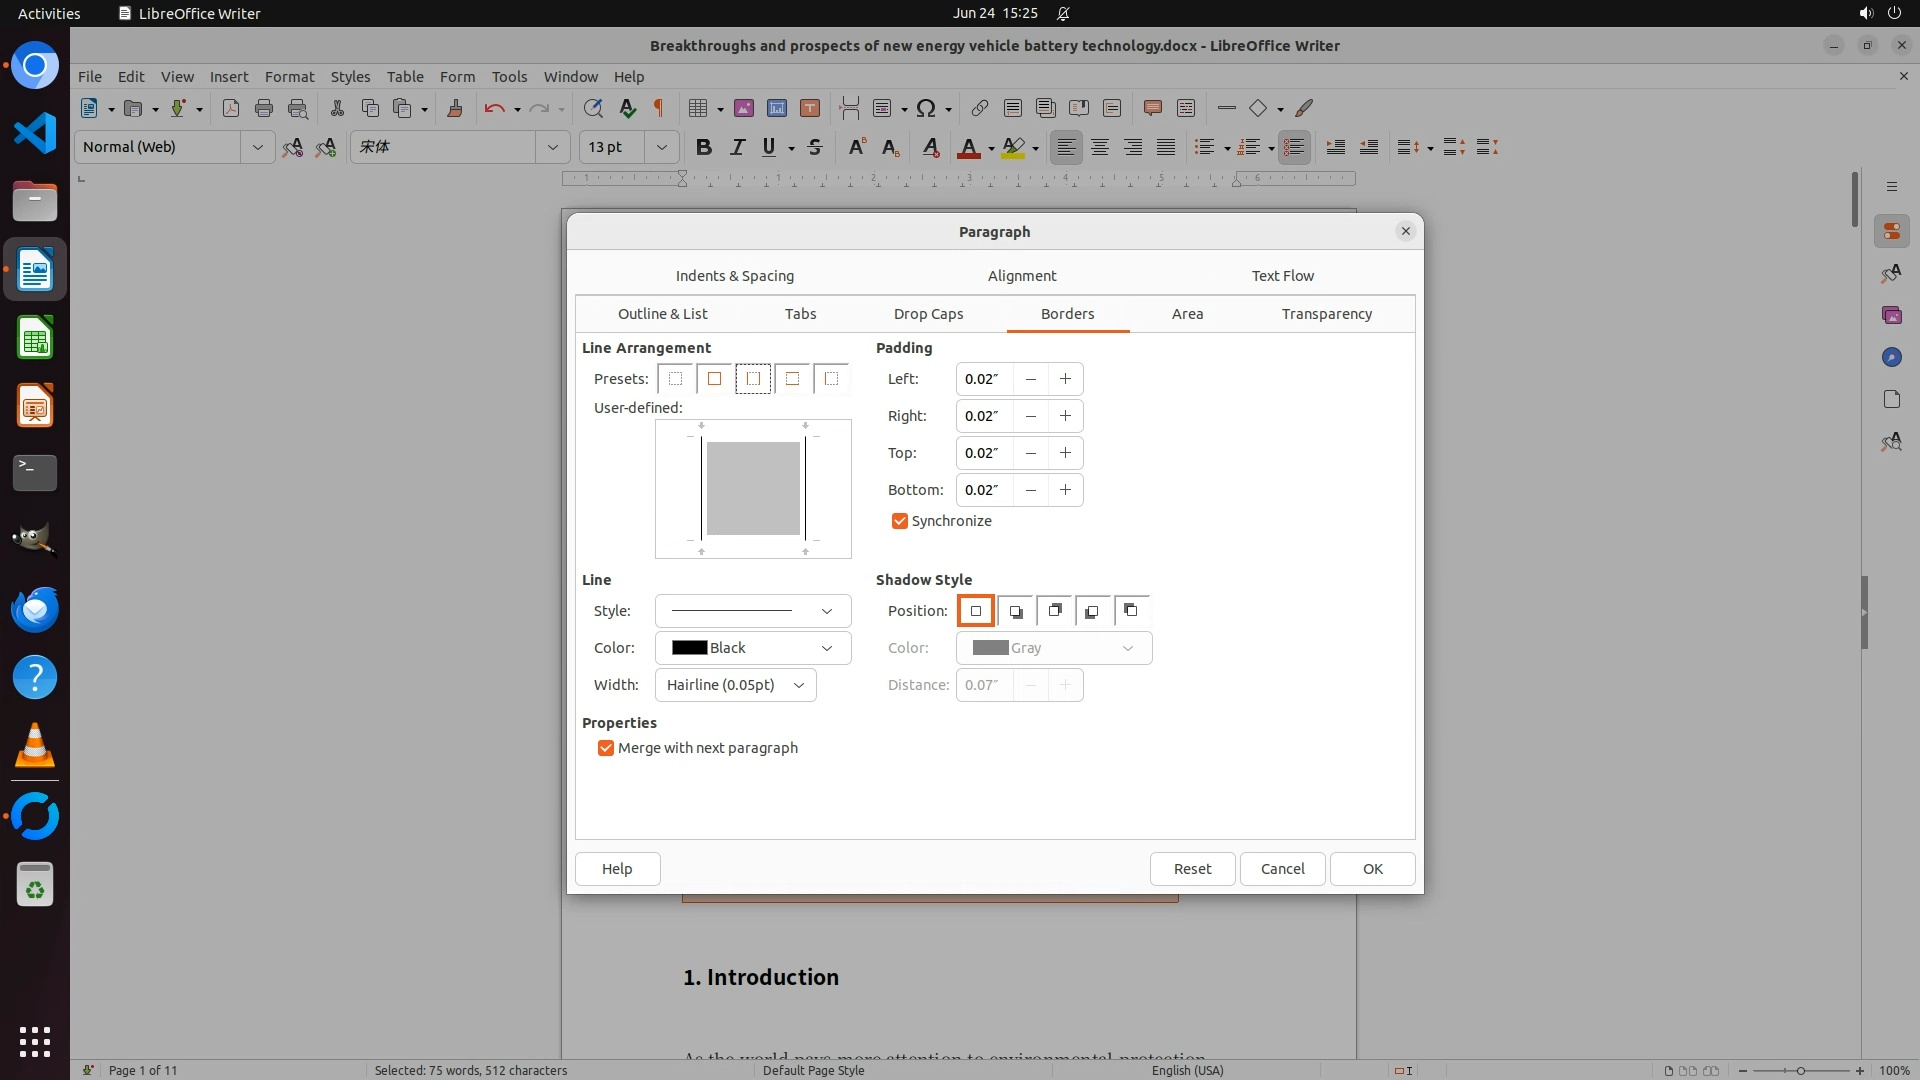
Task: Toggle formatting marks pilcrow icon
Action: point(659,108)
